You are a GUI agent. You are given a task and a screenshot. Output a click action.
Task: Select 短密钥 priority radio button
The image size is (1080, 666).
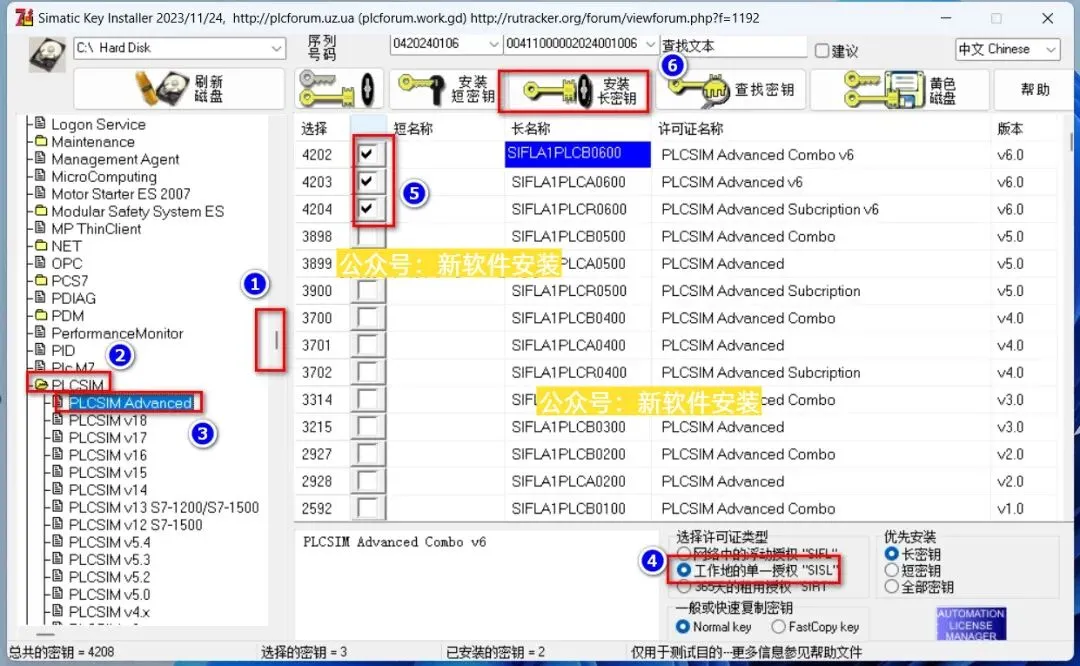click(x=891, y=570)
